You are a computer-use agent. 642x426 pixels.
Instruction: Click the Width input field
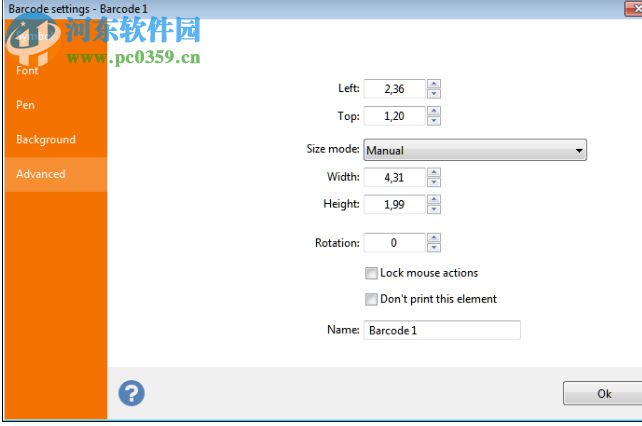click(x=395, y=177)
